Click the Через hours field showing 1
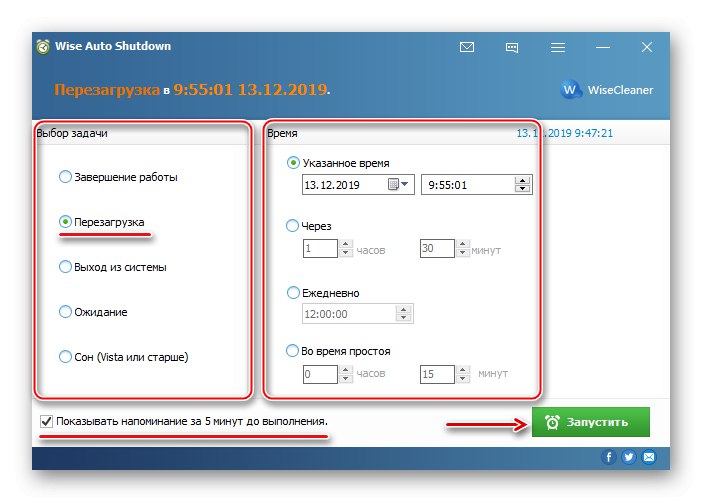 (320, 248)
